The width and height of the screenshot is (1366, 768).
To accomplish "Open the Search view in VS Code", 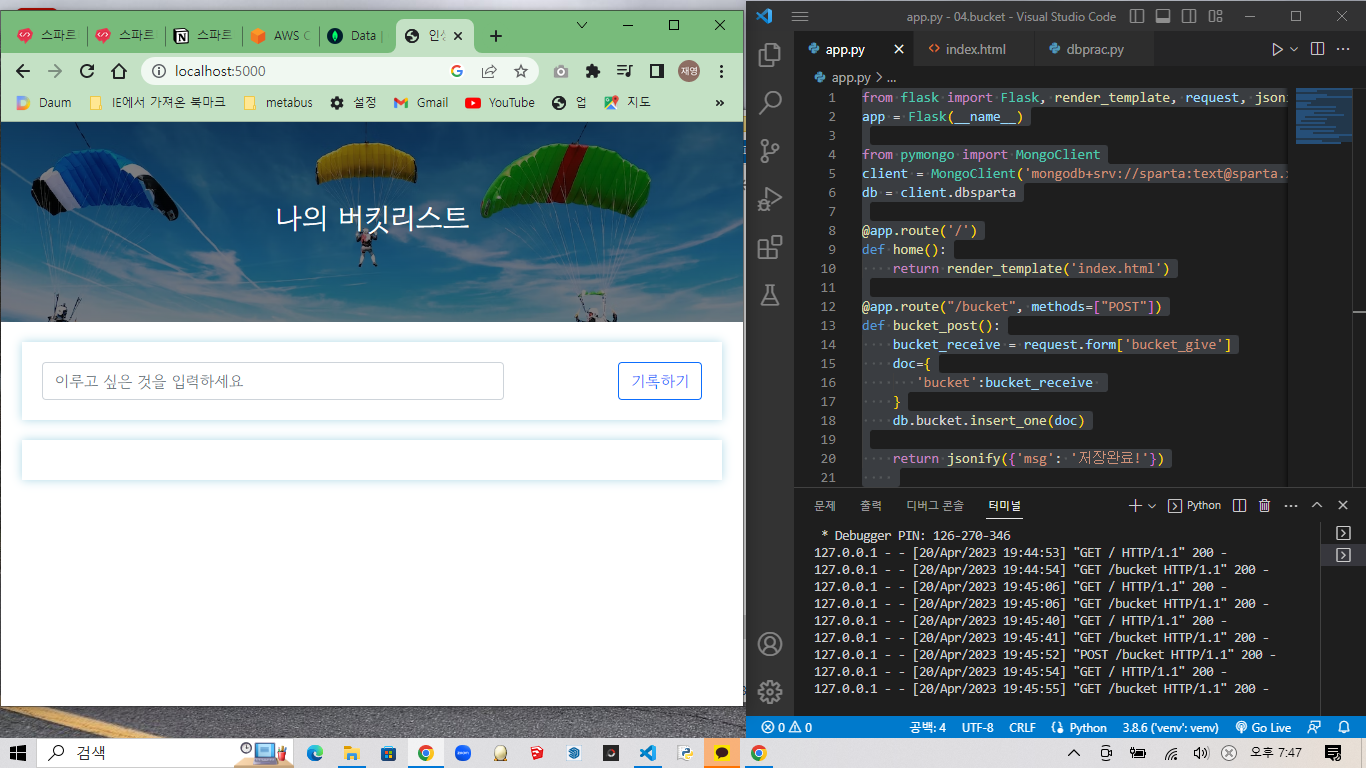I will tap(770, 103).
